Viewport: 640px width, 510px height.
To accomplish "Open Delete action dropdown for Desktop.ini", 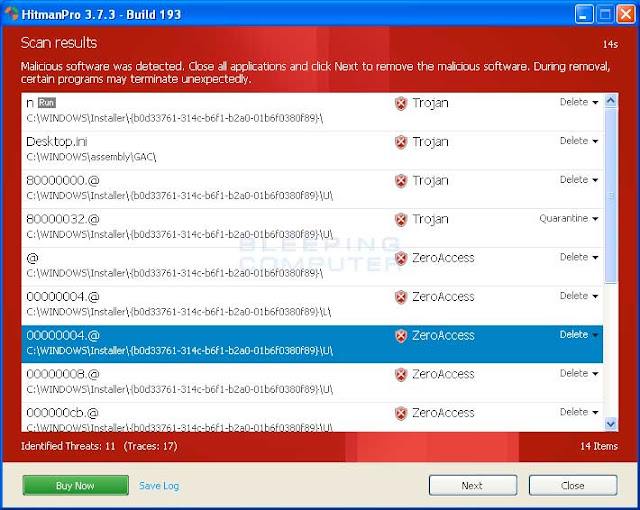I will pos(579,141).
